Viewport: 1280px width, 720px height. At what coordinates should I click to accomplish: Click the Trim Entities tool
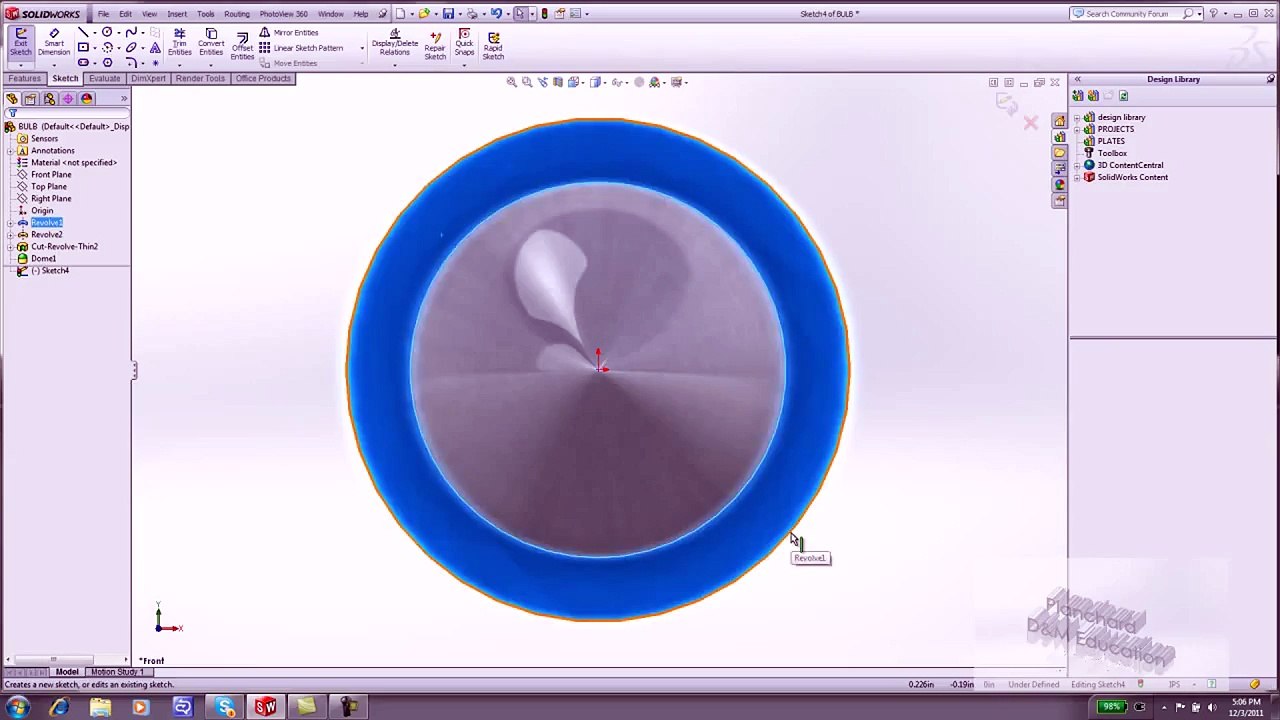pos(180,41)
